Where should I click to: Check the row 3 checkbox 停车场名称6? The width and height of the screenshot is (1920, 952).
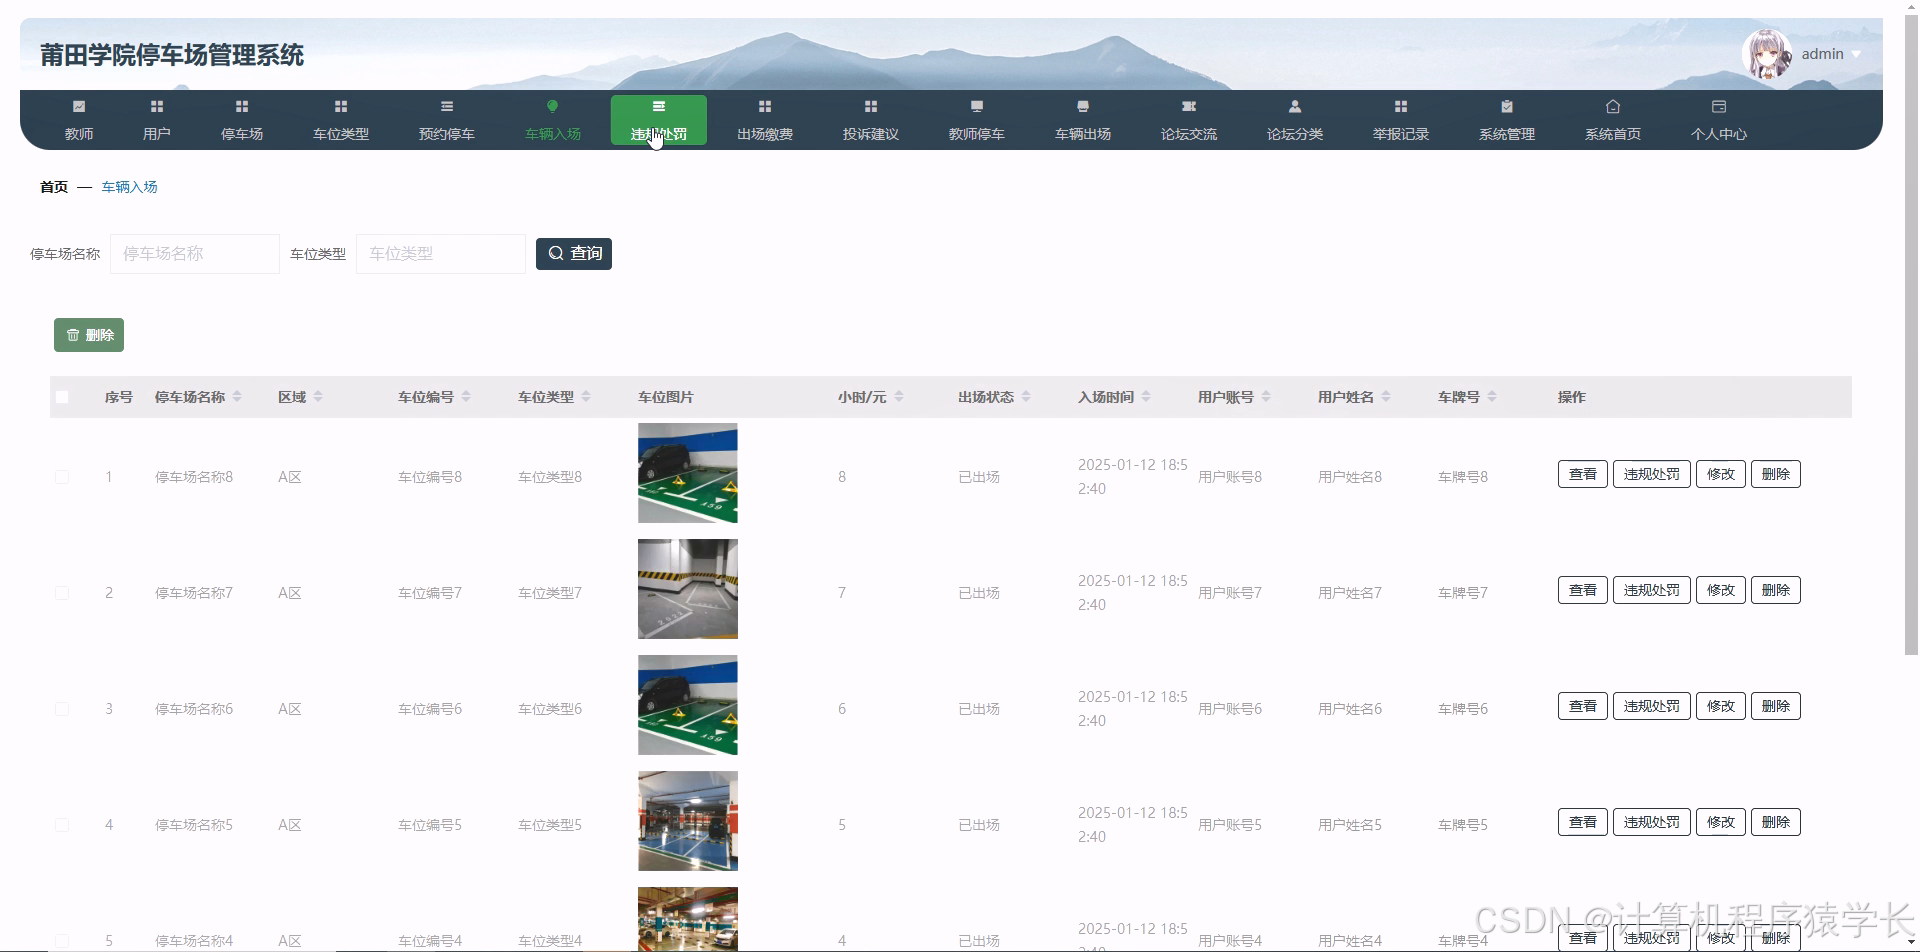[62, 709]
